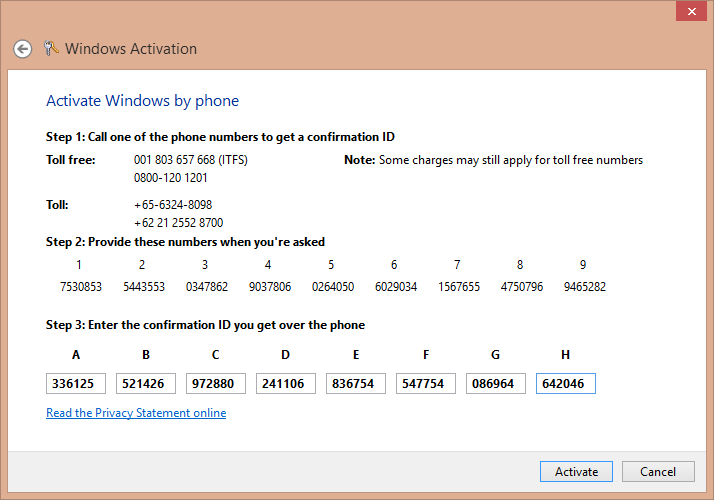Focus confirmation ID field D containing 241106
This screenshot has width=714, height=500.
(x=286, y=383)
